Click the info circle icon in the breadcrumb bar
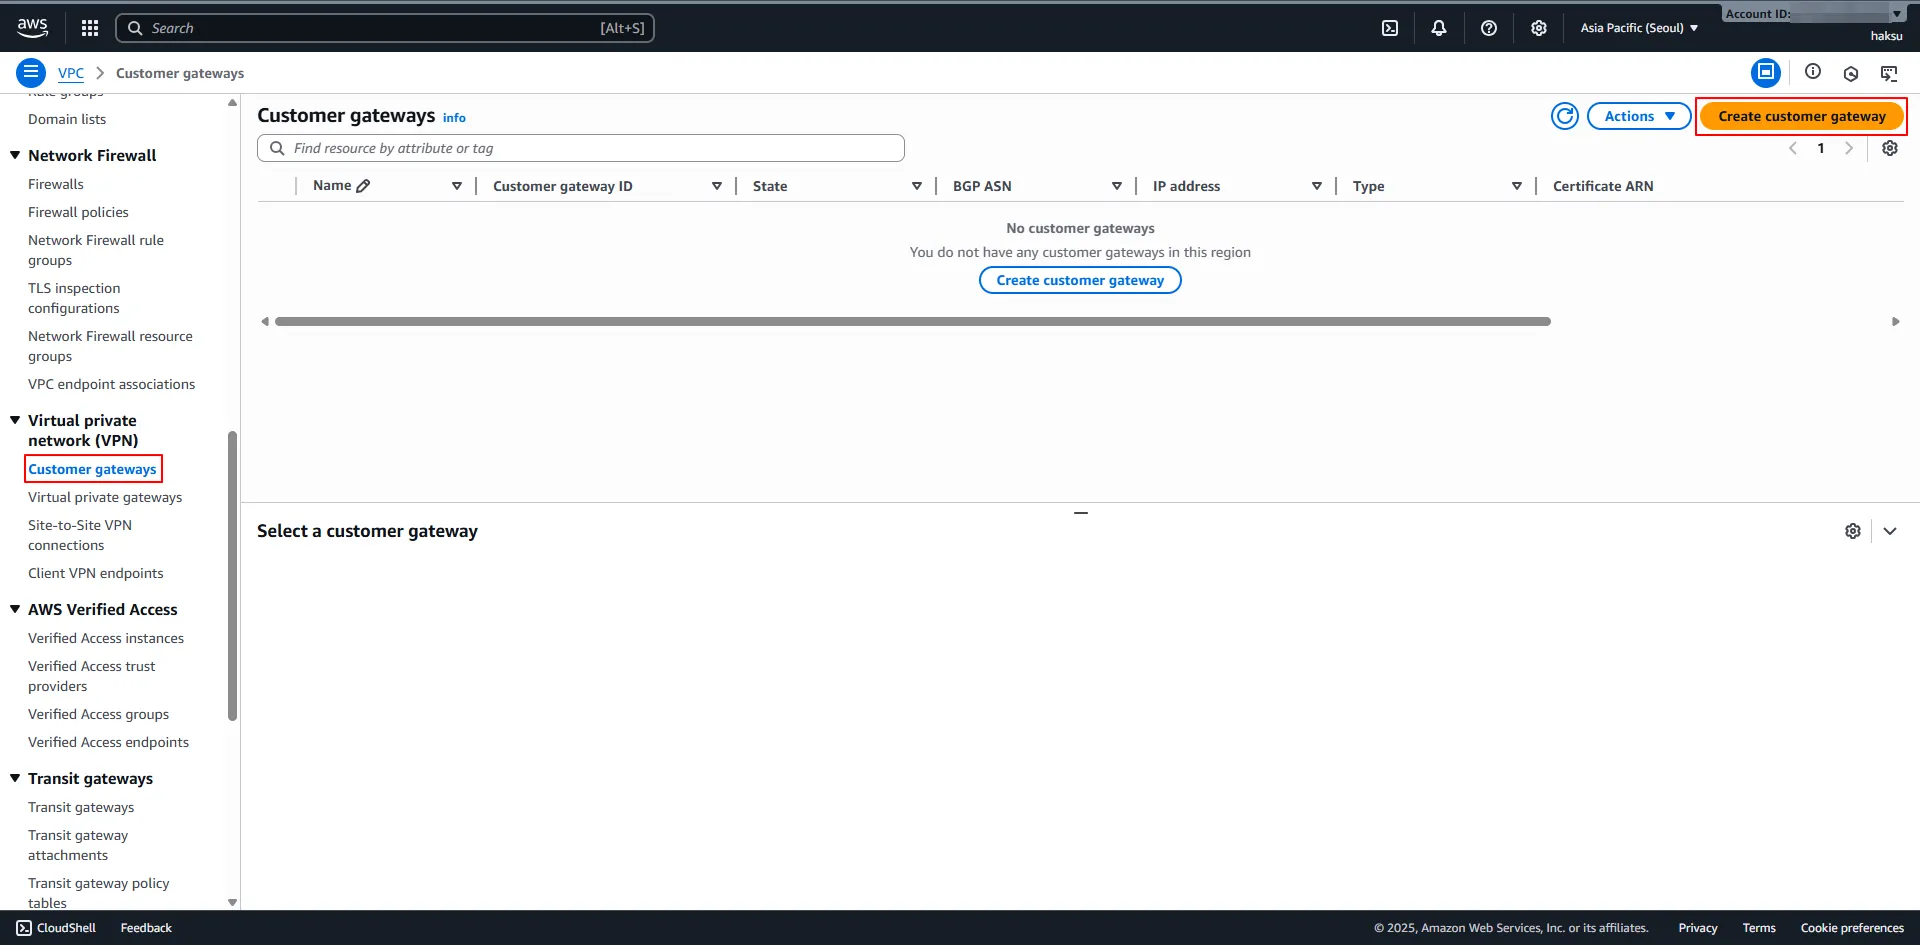 click(x=1813, y=72)
